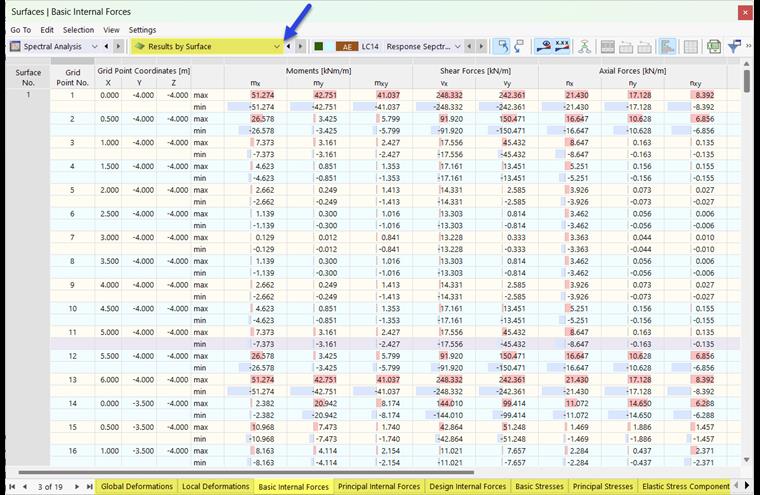This screenshot has height=495, width=760.
Task: Click next arrow next to Results by Surface
Action: pos(301,47)
